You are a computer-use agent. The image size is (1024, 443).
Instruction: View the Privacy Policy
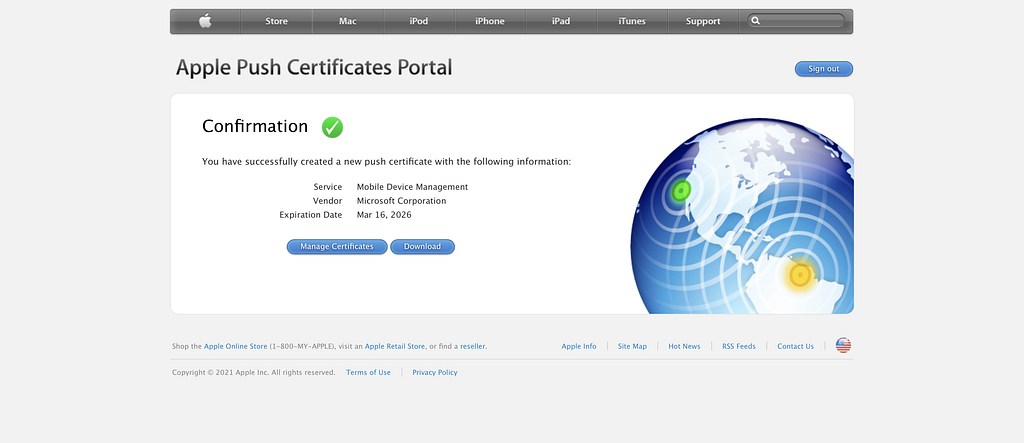[x=435, y=372]
